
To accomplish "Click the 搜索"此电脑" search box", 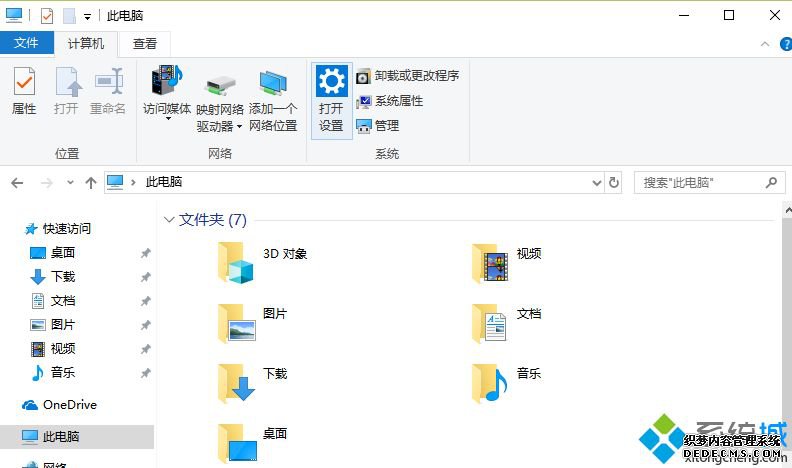I will (x=710, y=183).
